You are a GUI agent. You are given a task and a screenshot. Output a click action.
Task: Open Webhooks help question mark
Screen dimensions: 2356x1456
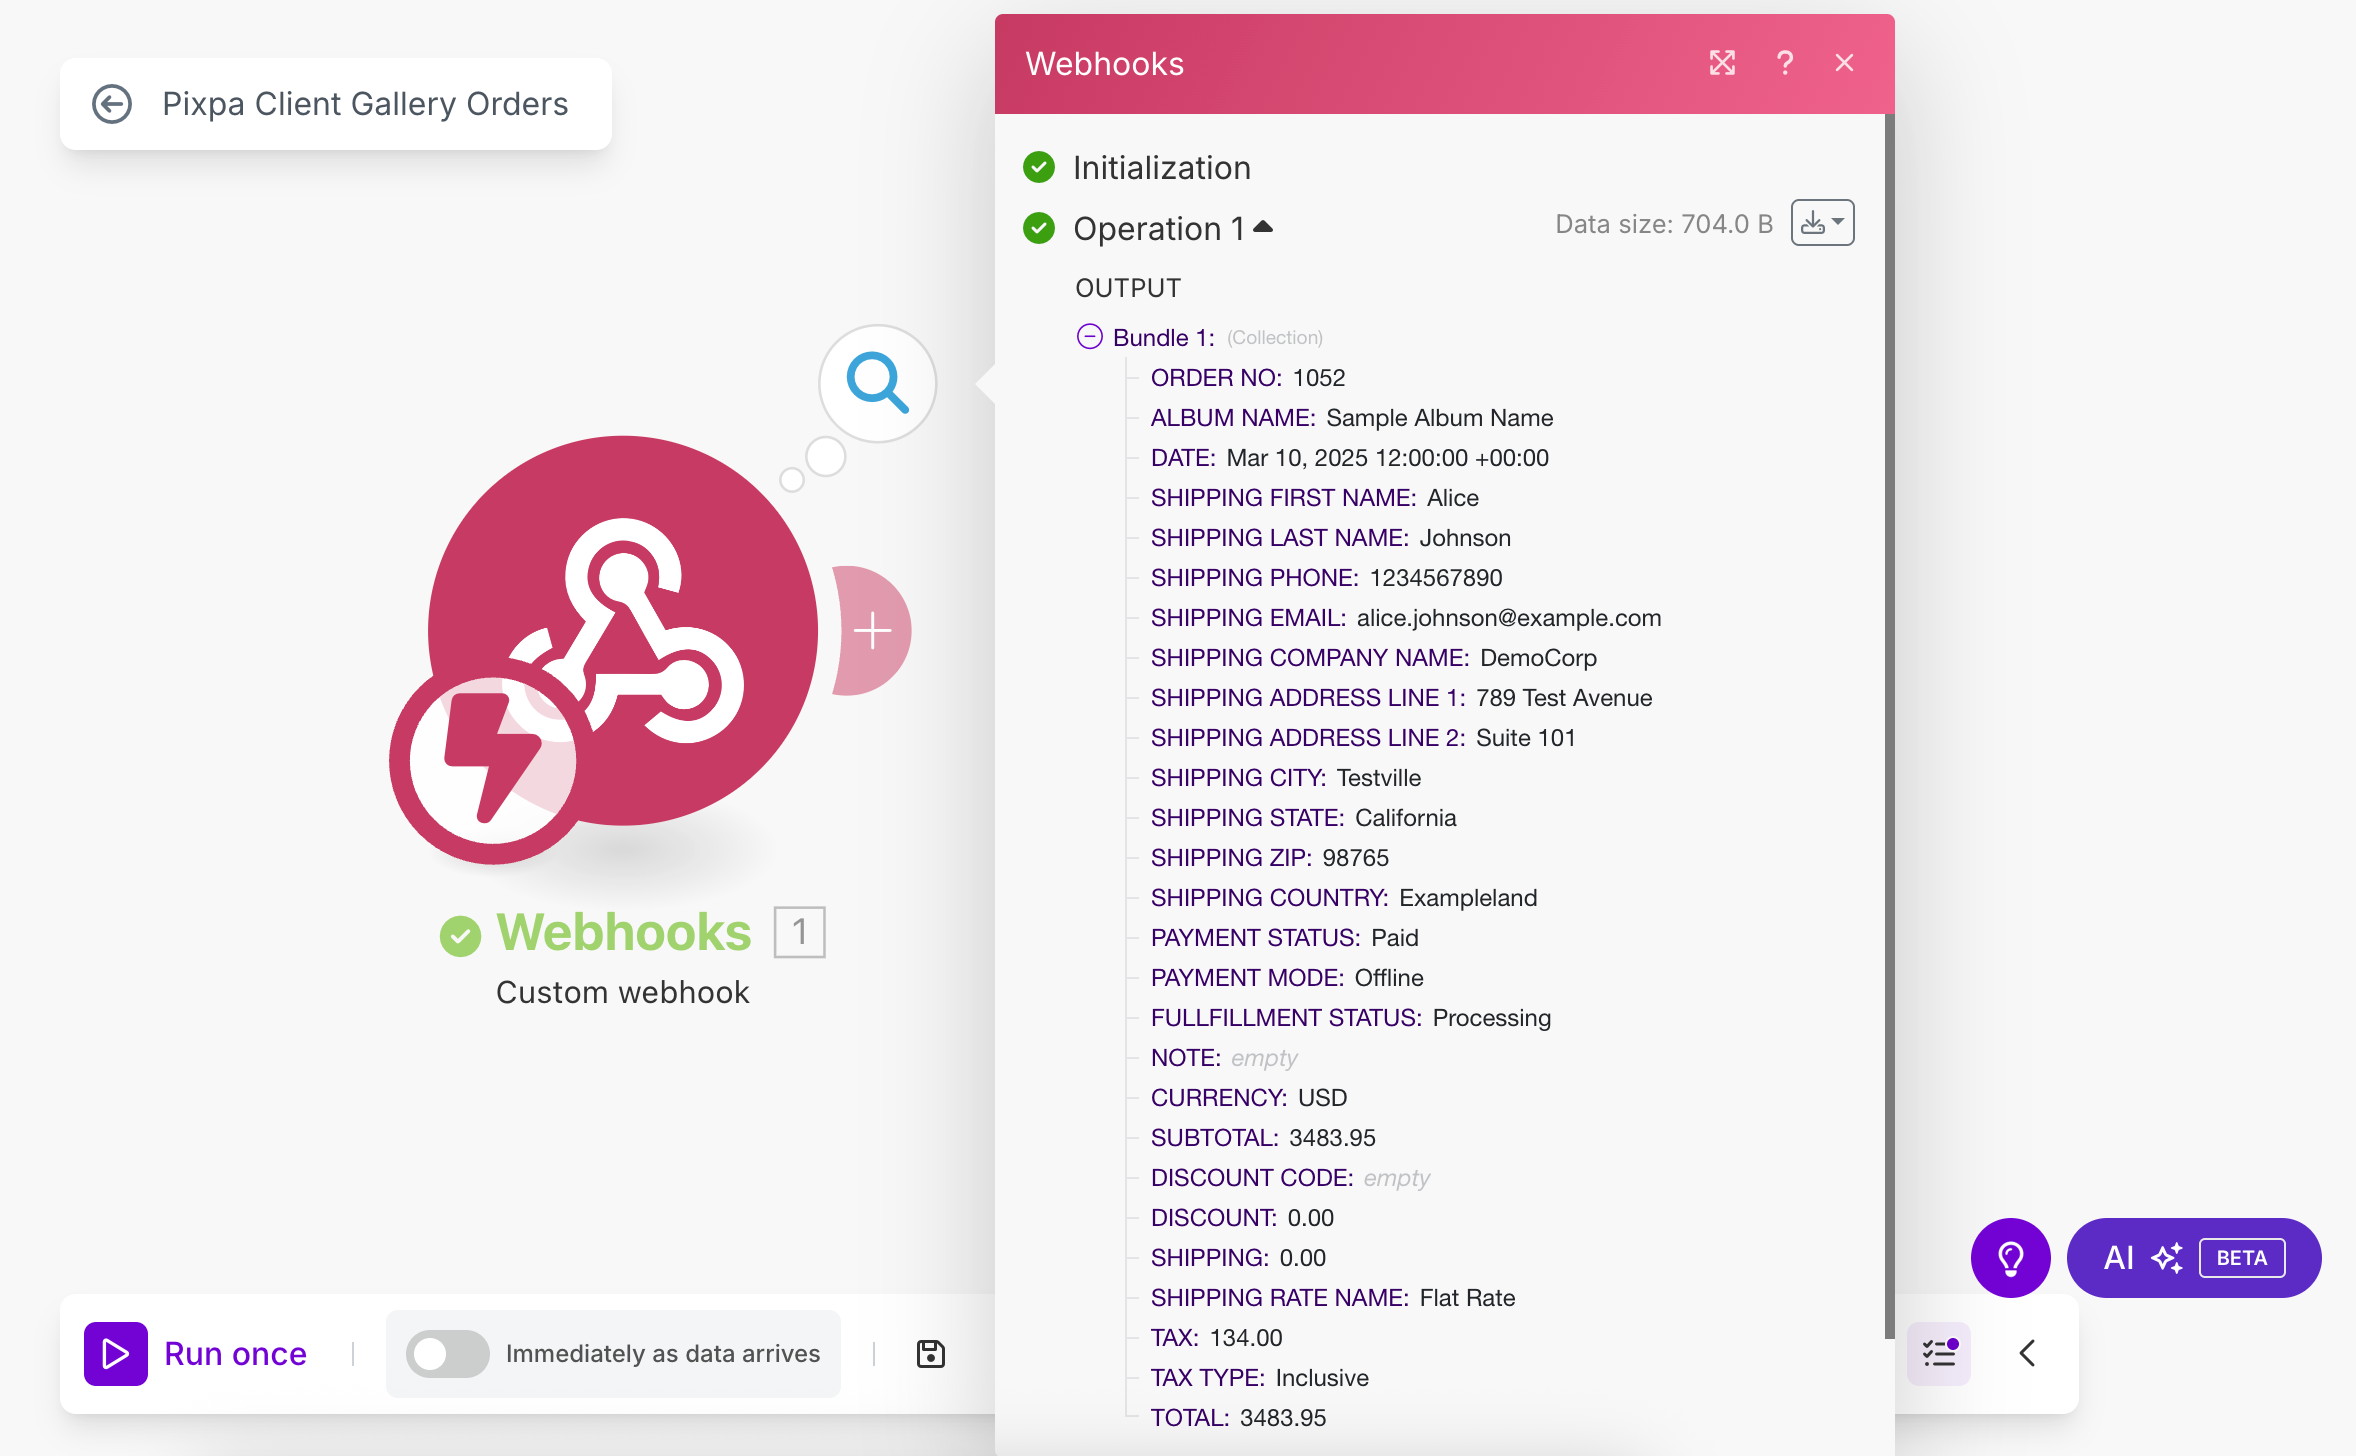click(x=1785, y=63)
